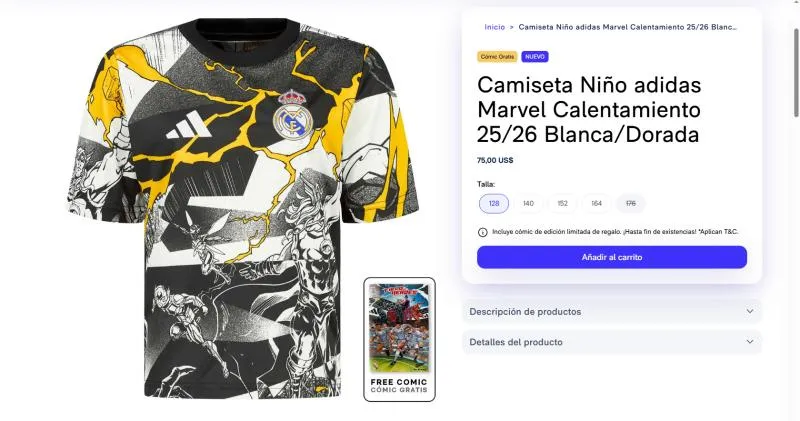Click the Cómic Gratis yellow tag
Viewport: 800px width, 421px height.
497,57
